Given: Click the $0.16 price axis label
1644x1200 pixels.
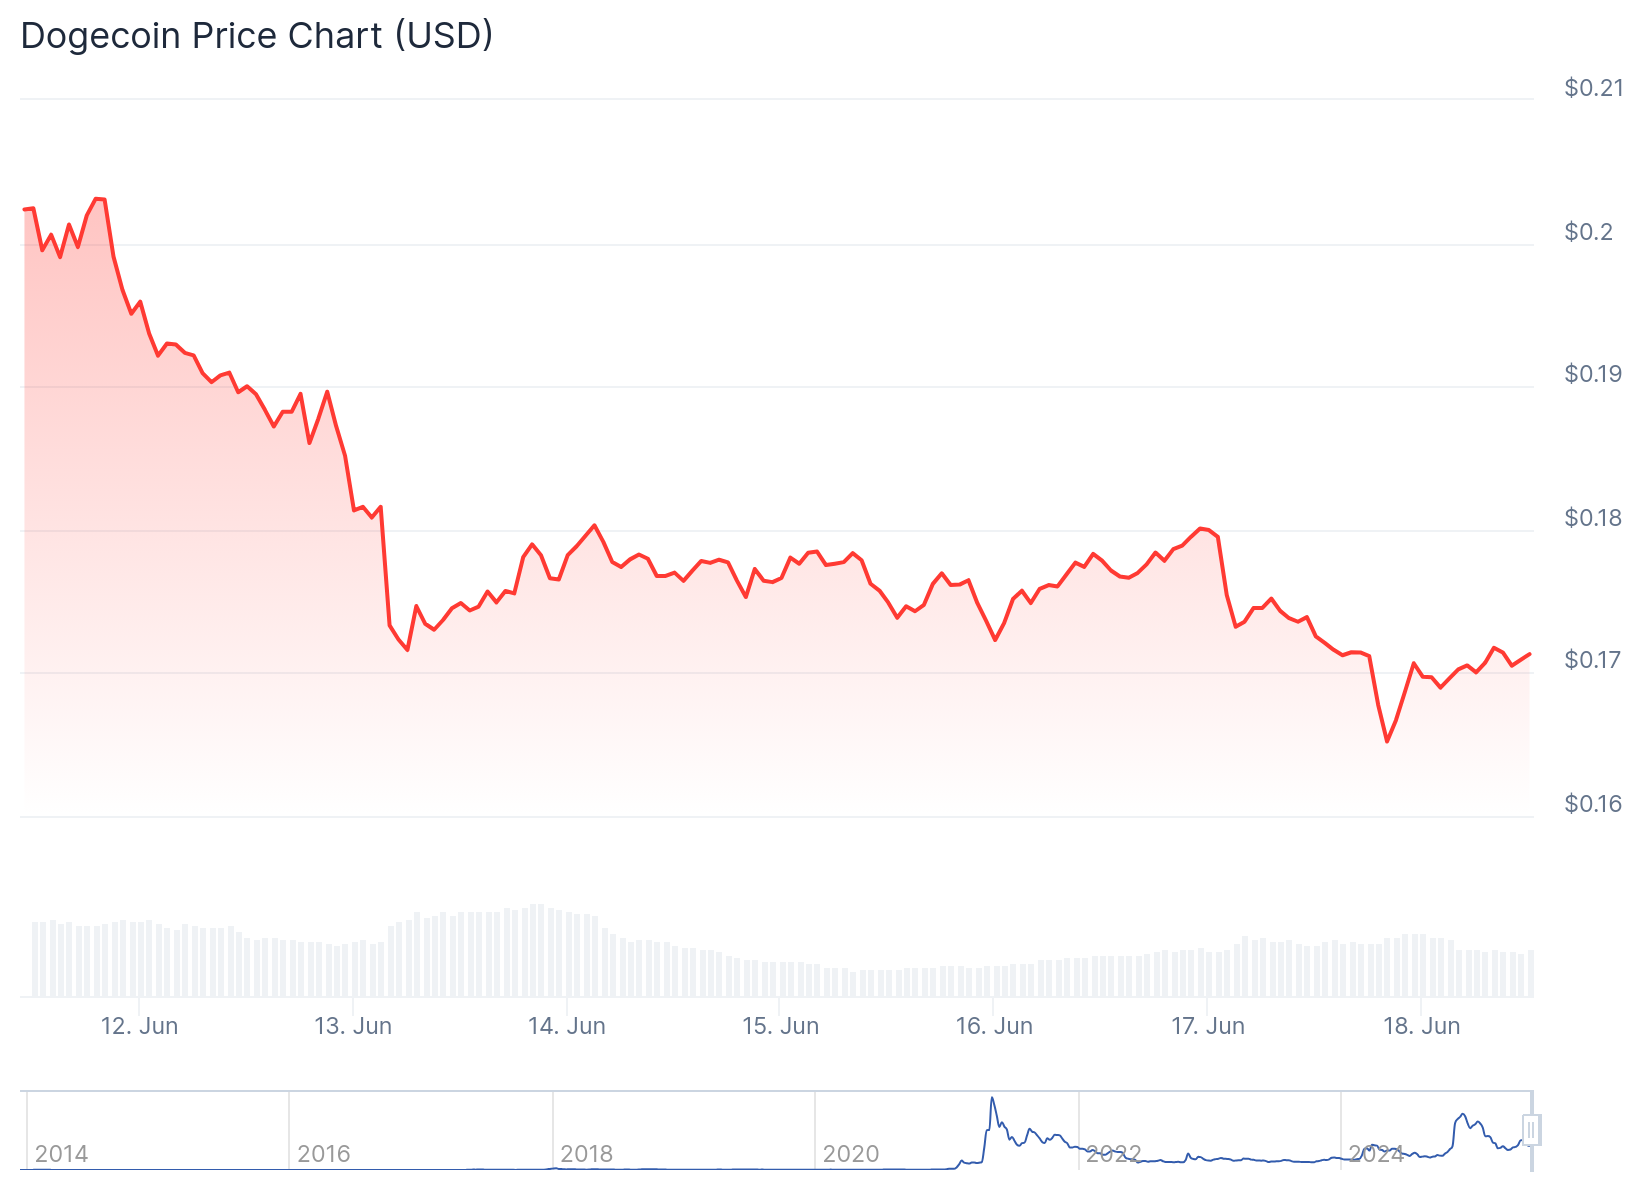Looking at the screenshot, I should pyautogui.click(x=1594, y=804).
